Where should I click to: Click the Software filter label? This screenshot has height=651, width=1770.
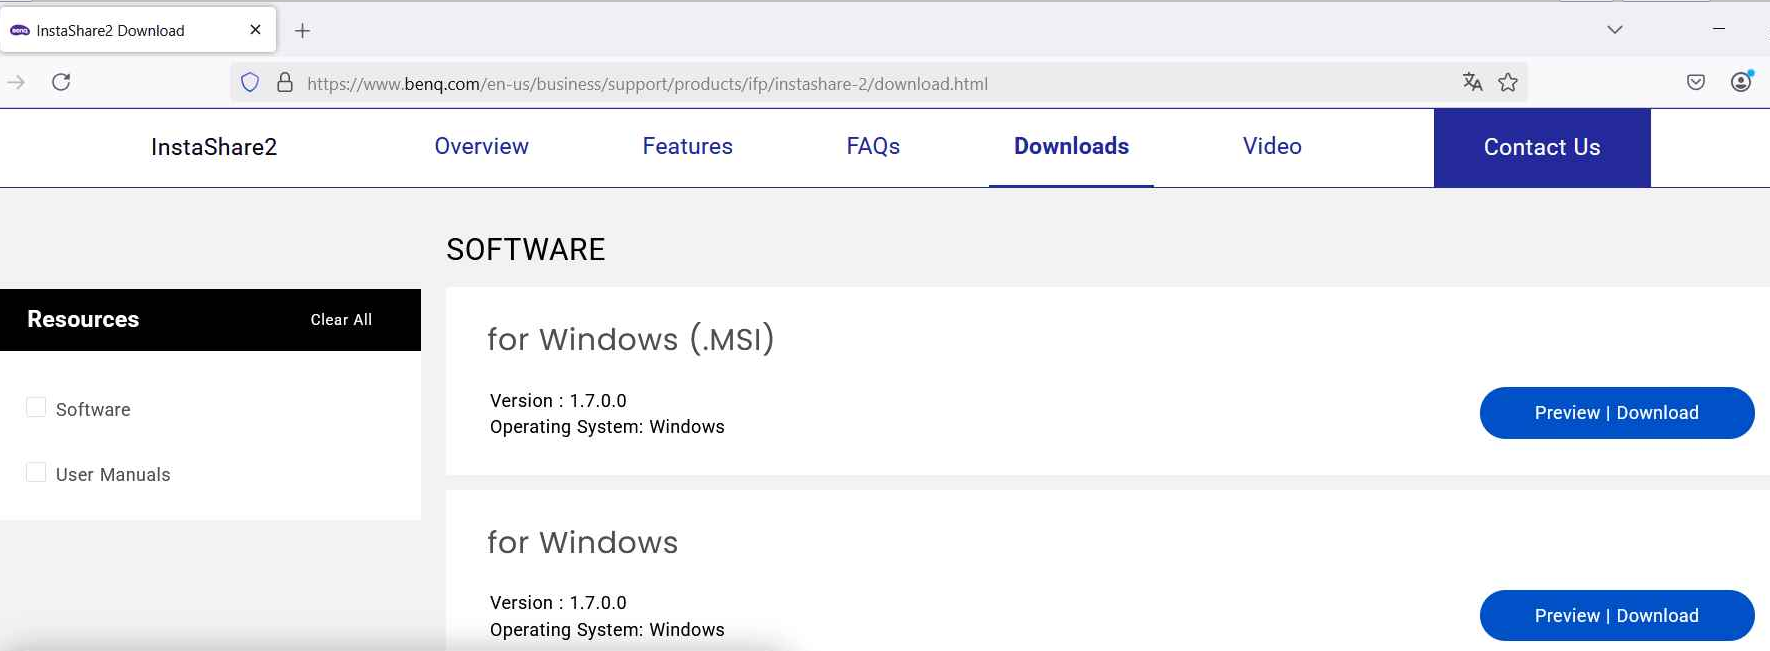point(93,410)
